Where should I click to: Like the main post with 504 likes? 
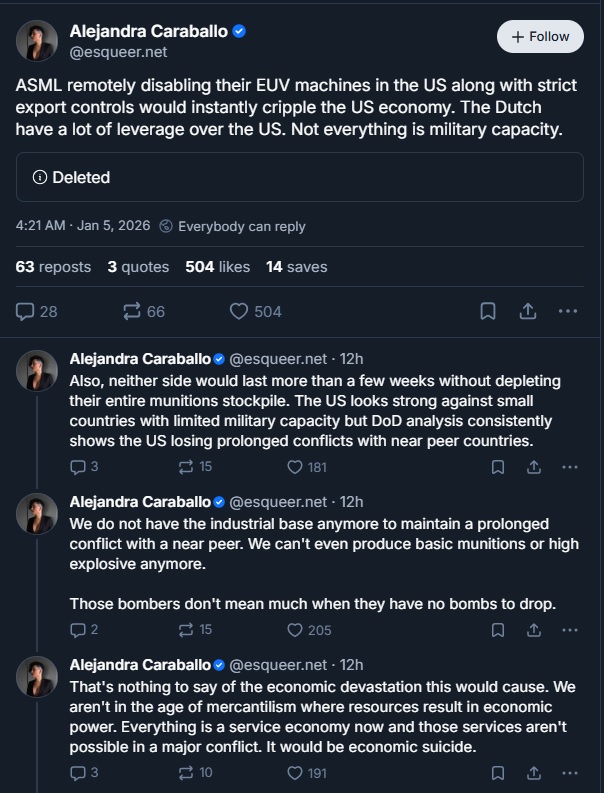(x=240, y=311)
